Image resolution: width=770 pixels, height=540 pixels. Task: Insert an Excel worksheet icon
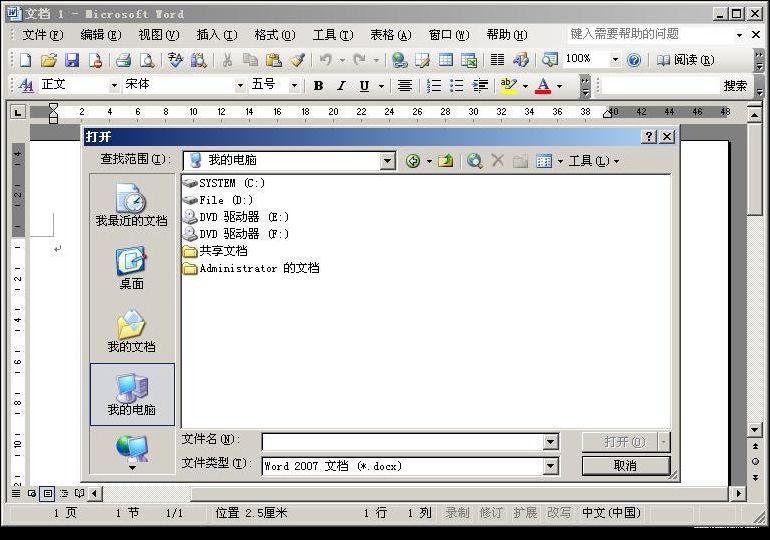tap(469, 60)
